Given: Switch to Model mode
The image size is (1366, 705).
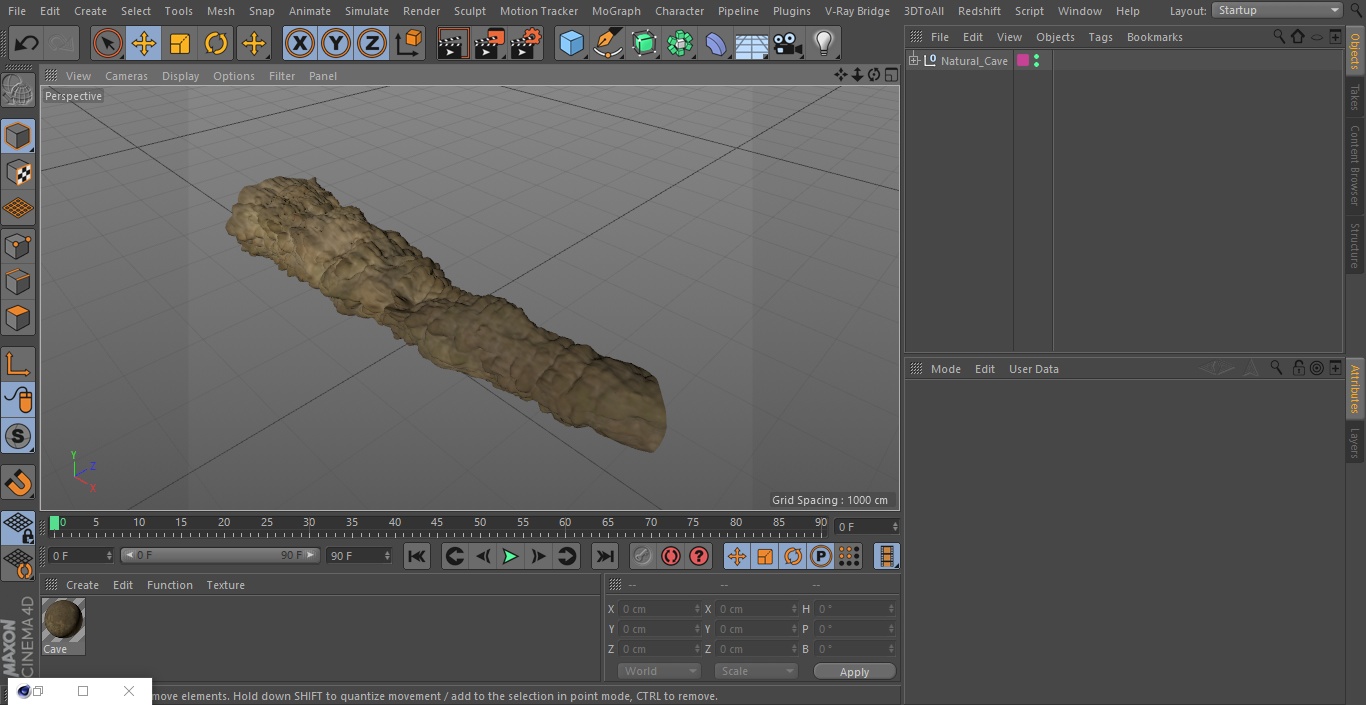Looking at the screenshot, I should [x=18, y=136].
